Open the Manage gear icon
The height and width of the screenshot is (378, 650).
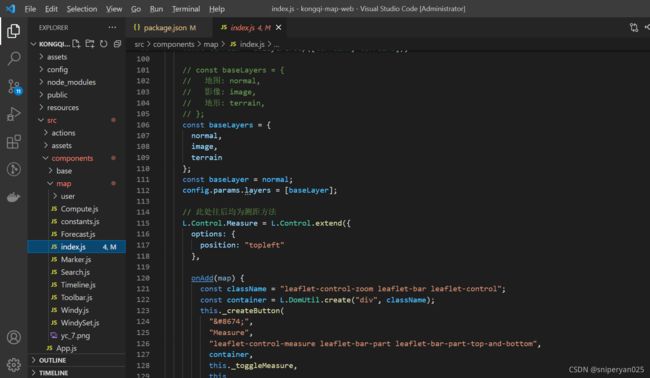point(14,365)
